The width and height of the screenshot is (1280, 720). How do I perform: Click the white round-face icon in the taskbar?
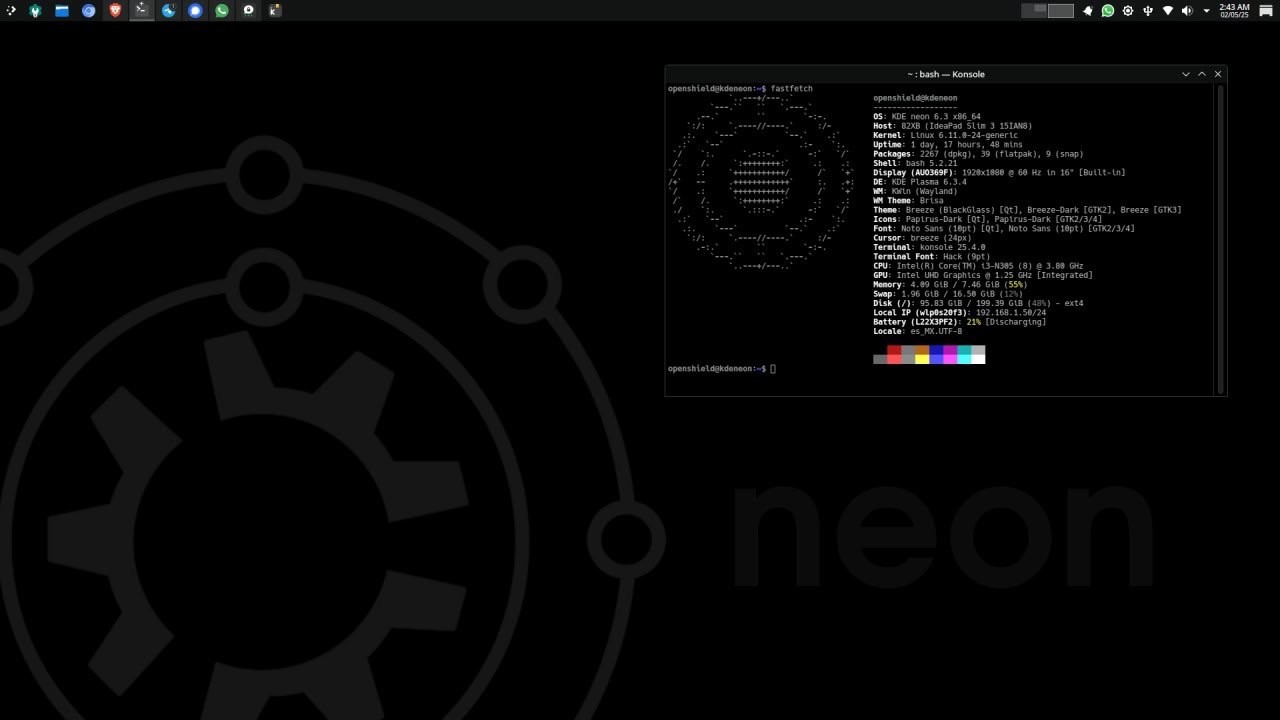point(248,11)
